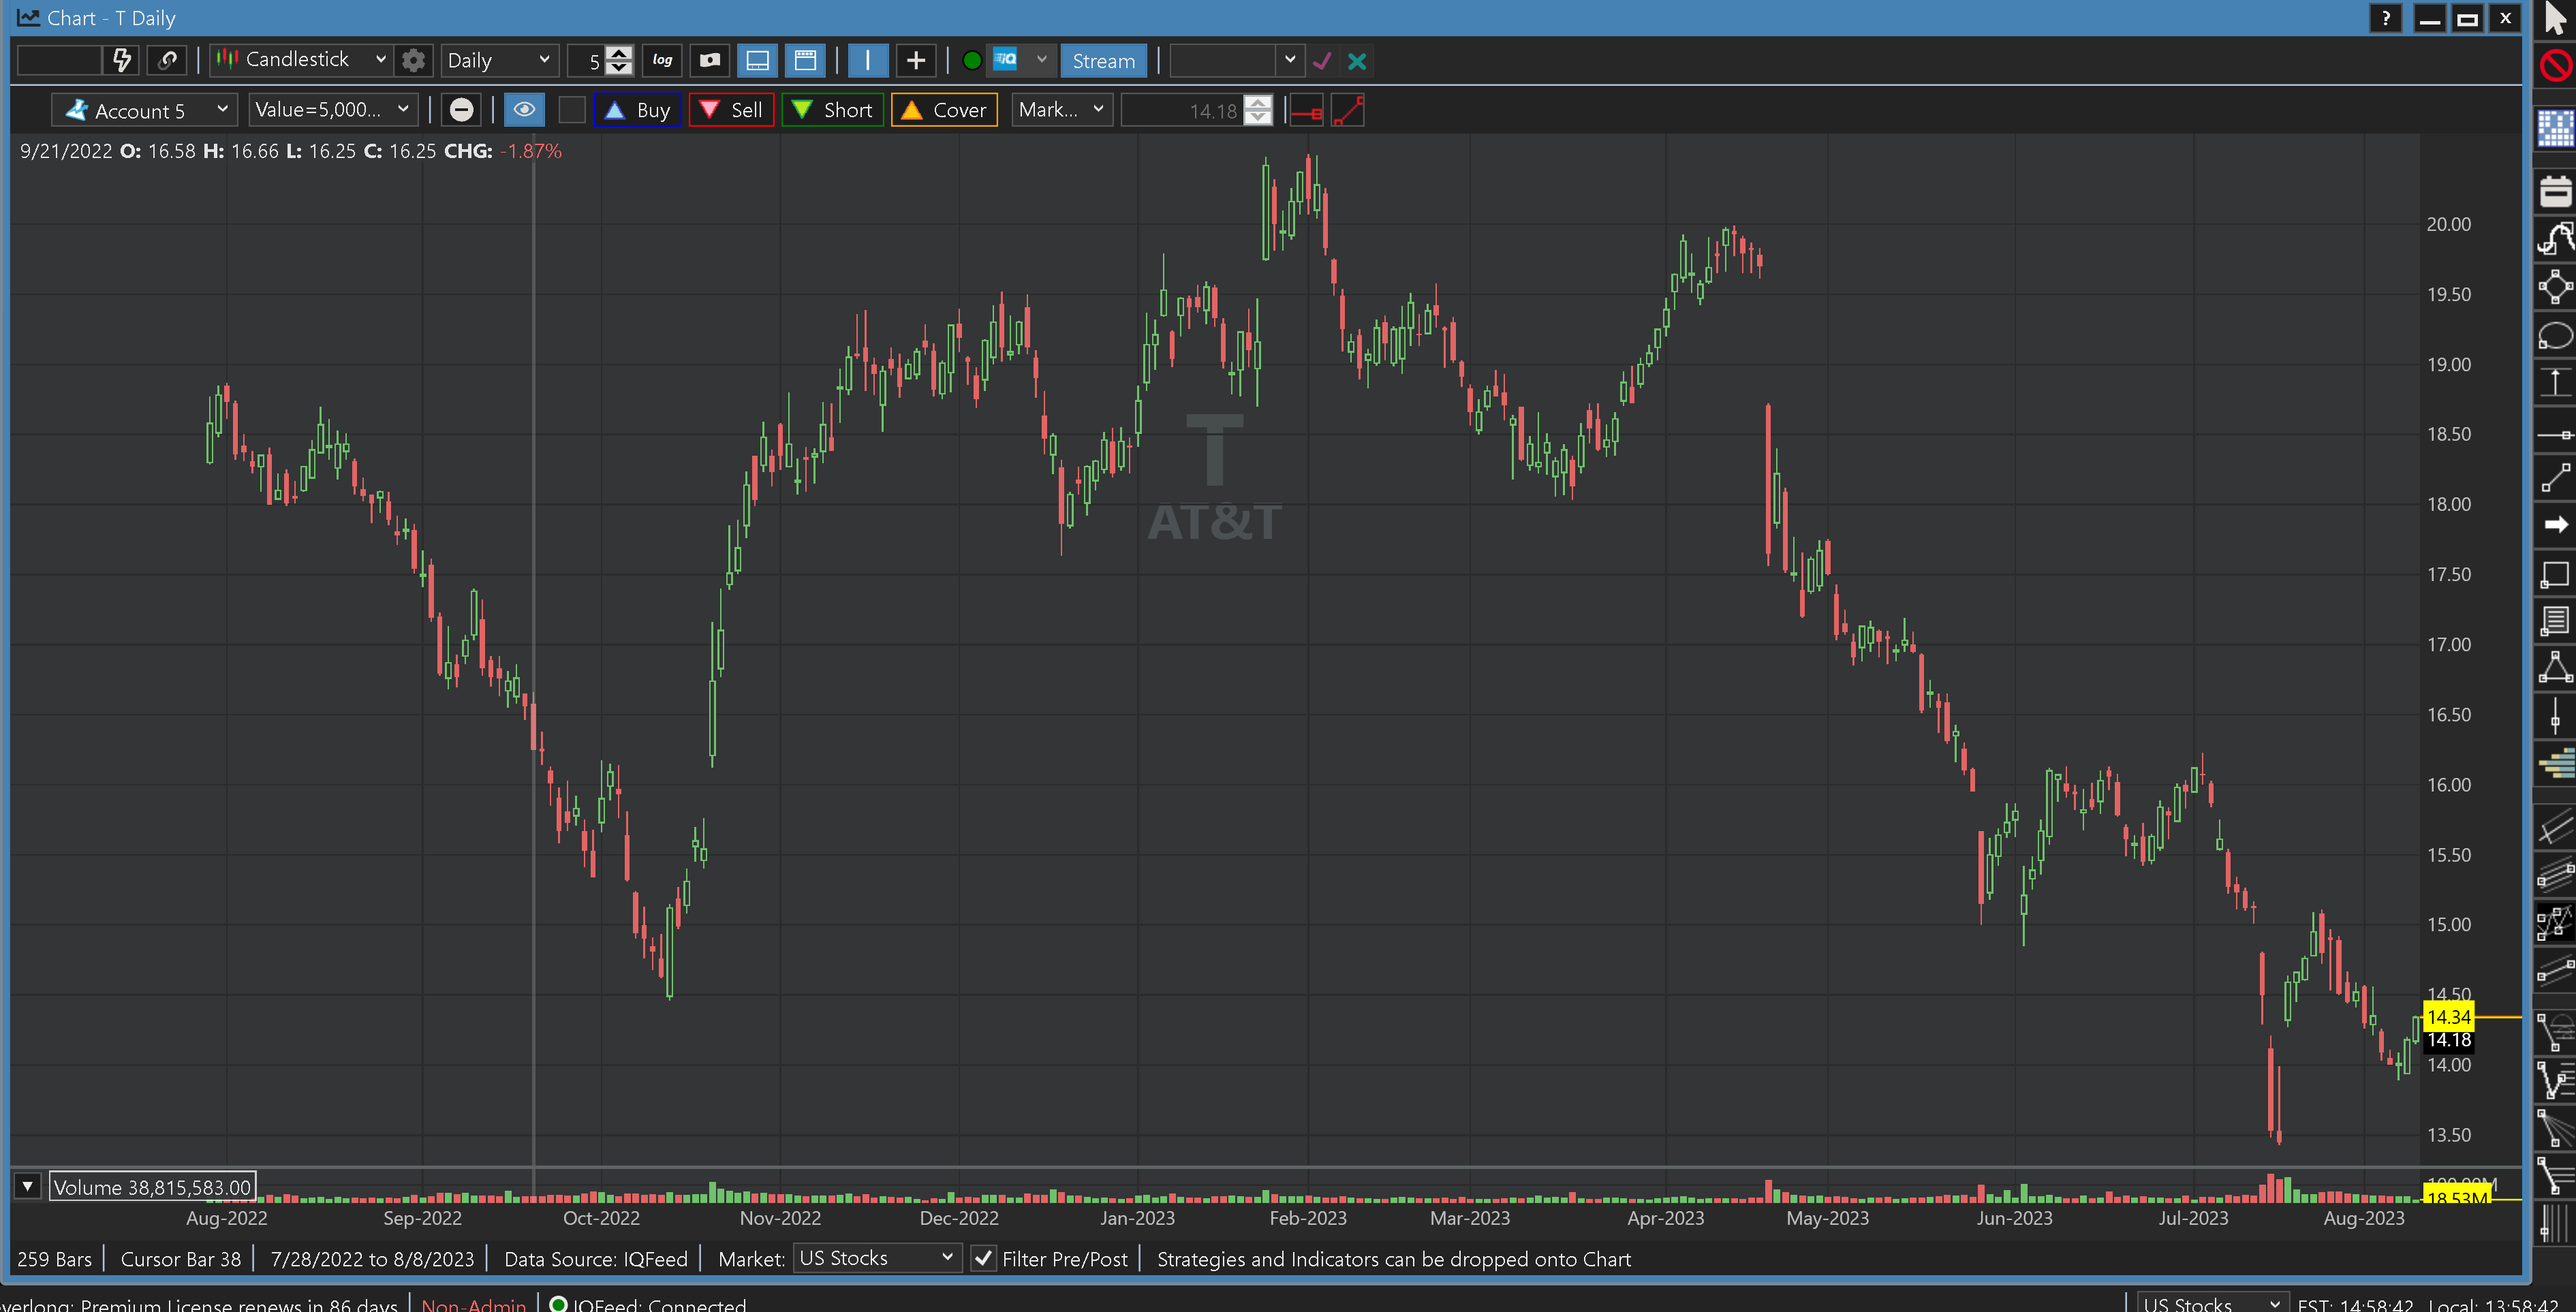This screenshot has width=2576, height=1312.
Task: Click the red no-entry cancel drawing icon
Action: pos(2555,66)
